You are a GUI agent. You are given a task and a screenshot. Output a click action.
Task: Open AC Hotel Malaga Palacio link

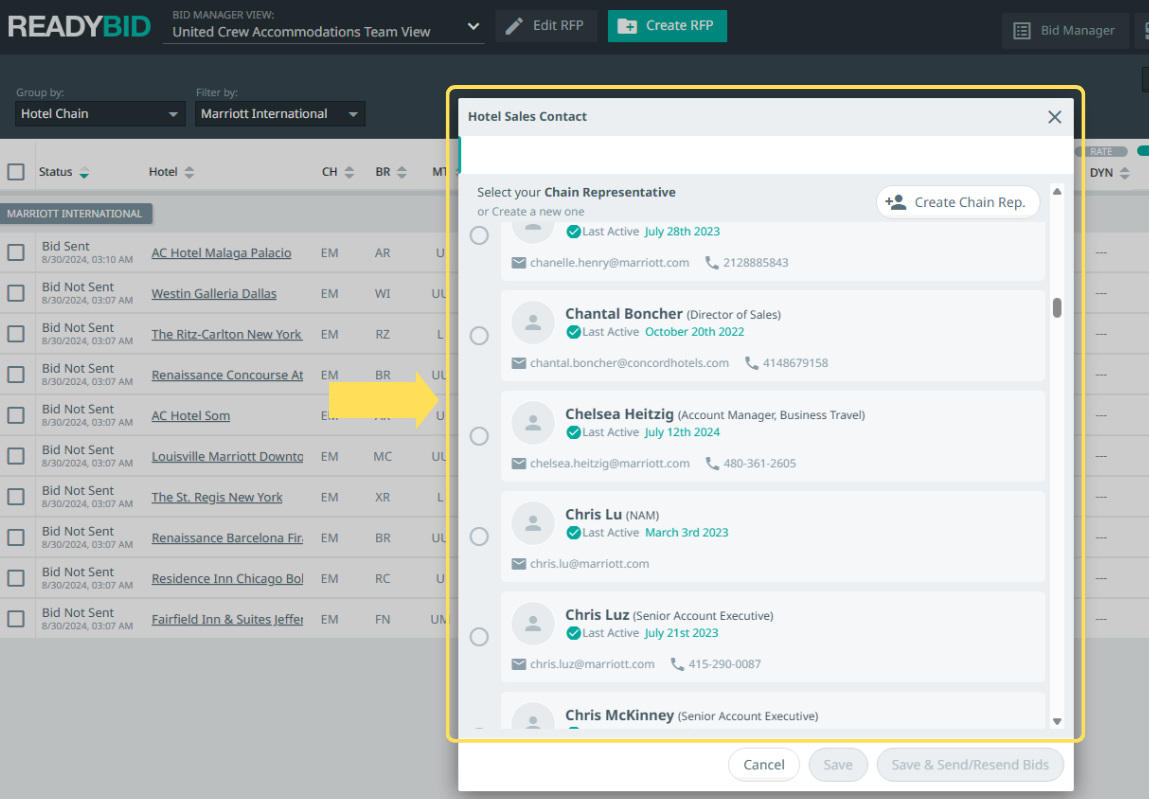221,253
